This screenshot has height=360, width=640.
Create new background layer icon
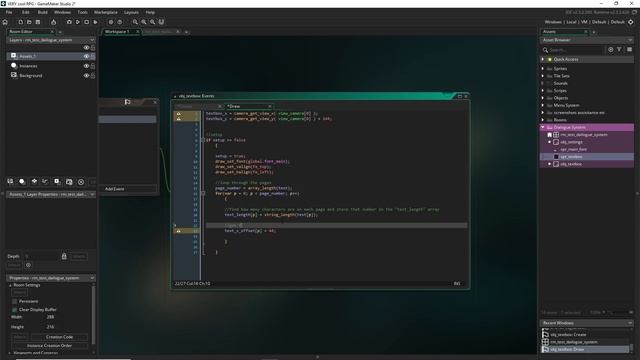coord(10,182)
